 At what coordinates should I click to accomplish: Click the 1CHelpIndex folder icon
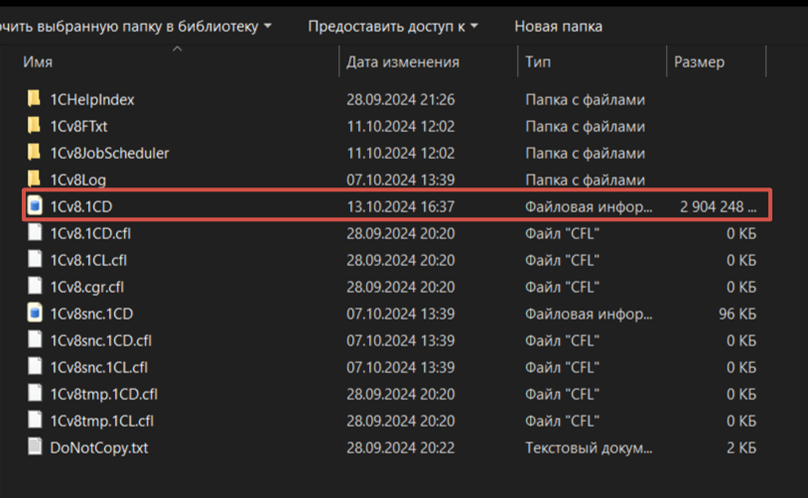(34, 98)
